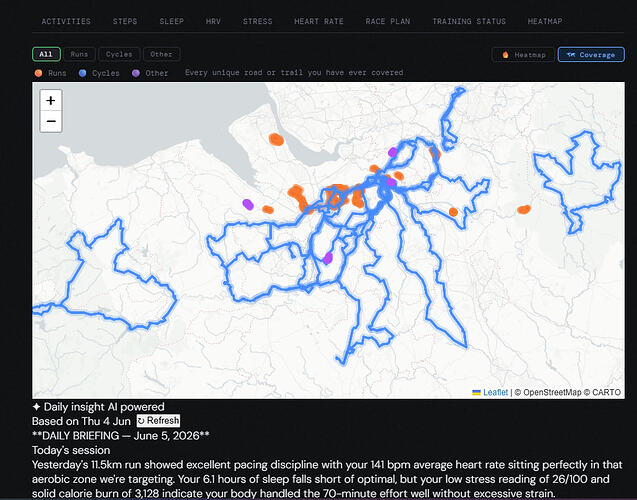637x500 pixels.
Task: Click the route icon on Coverage button
Action: [x=571, y=54]
